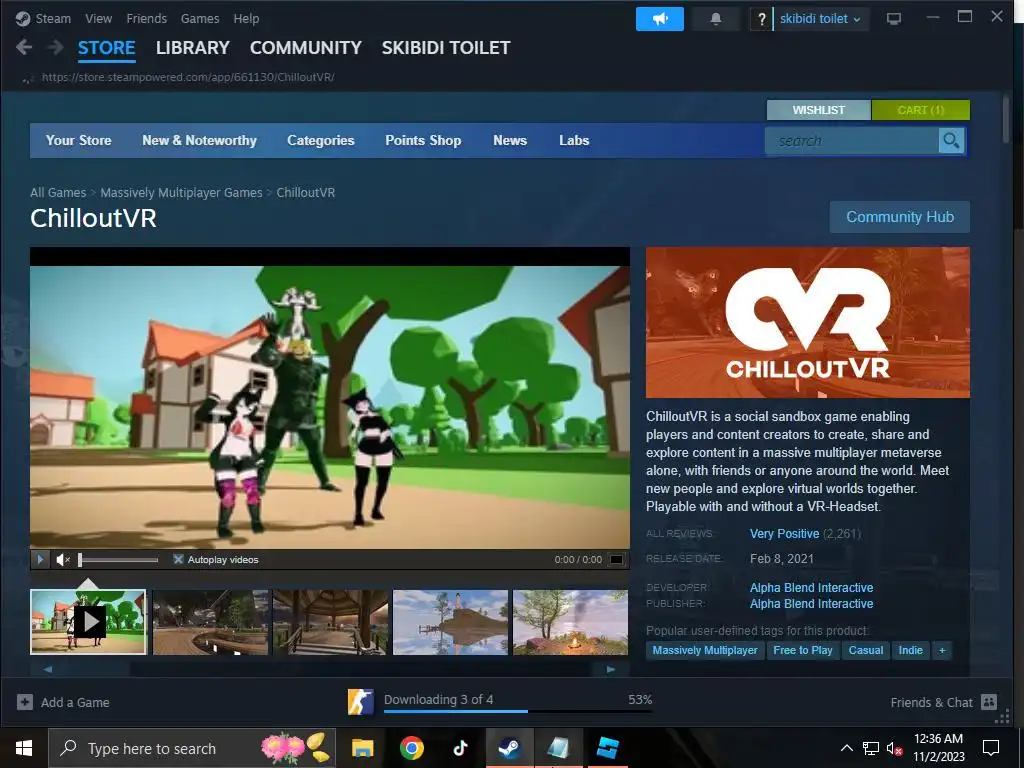The image size is (1024, 768).
Task: Click the Steam taskbar icon
Action: (509, 748)
